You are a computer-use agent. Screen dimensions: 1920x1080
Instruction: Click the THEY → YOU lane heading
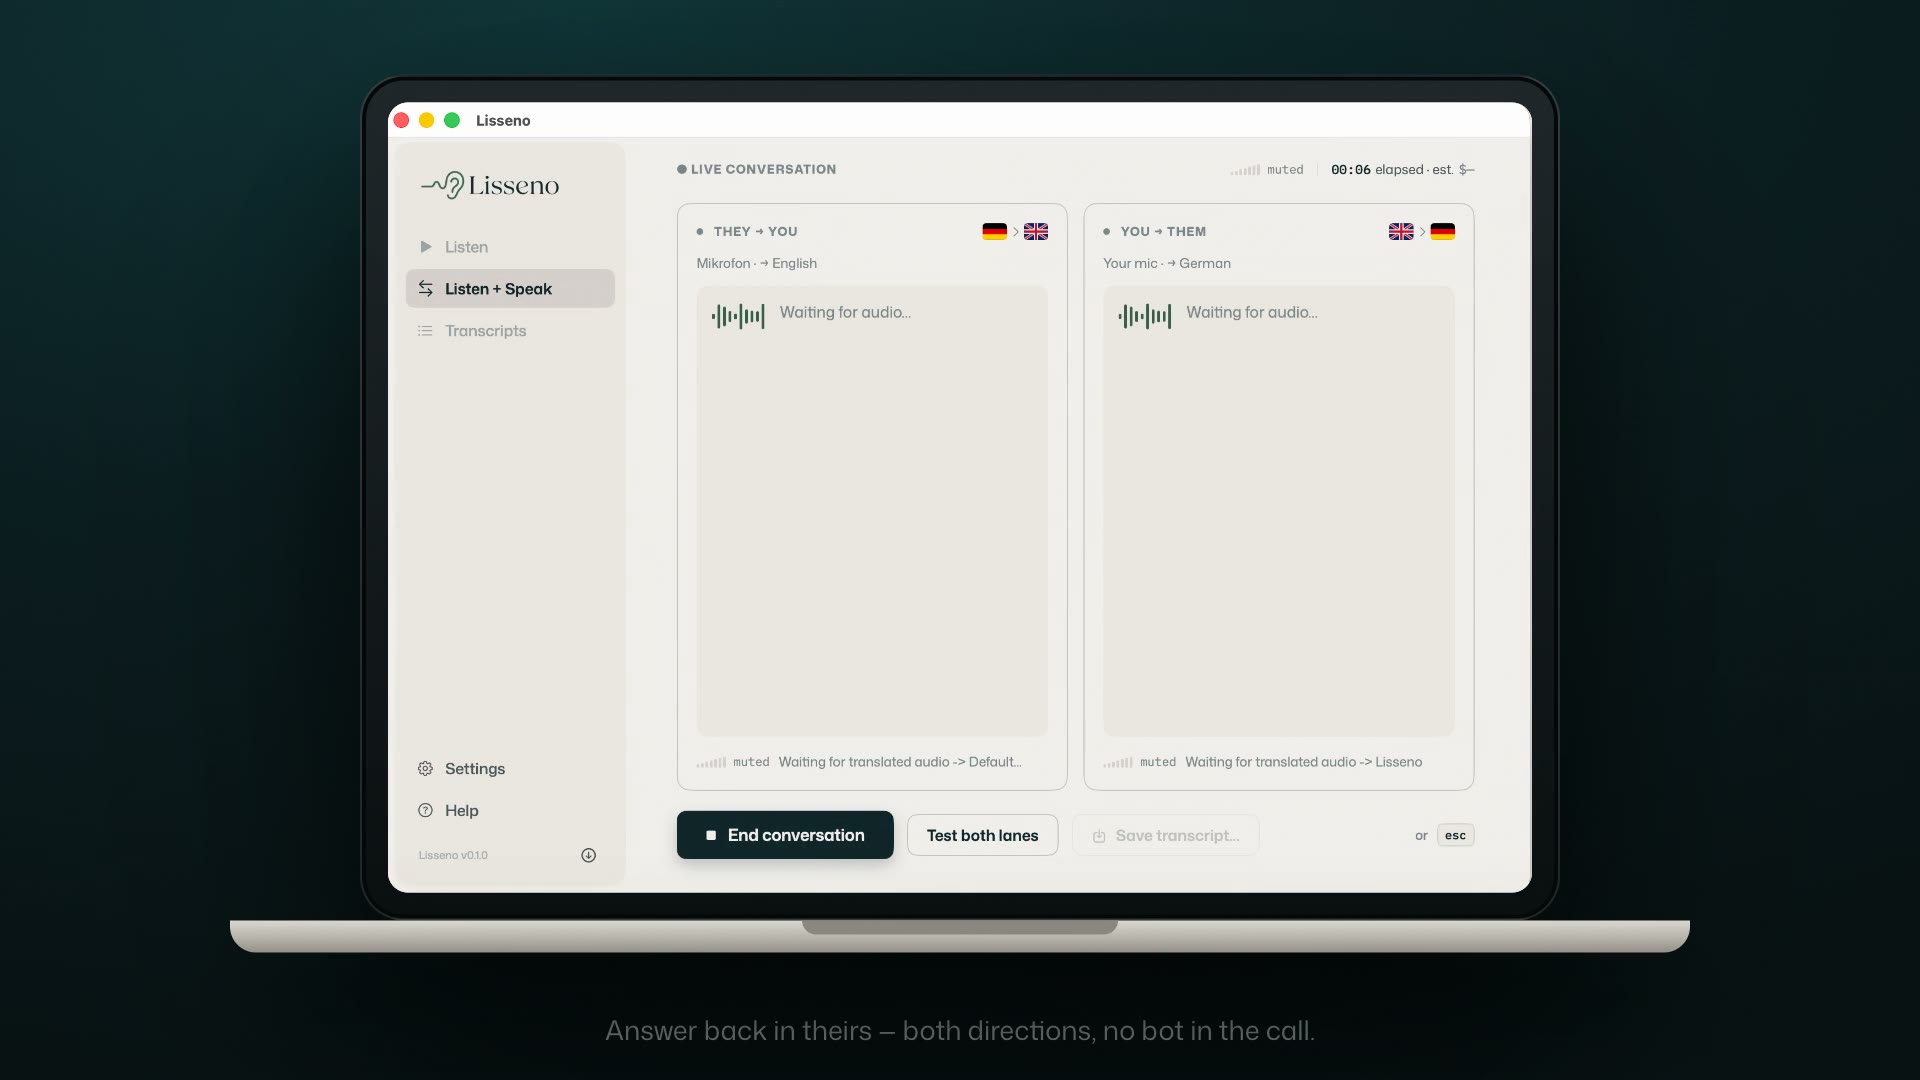756,232
